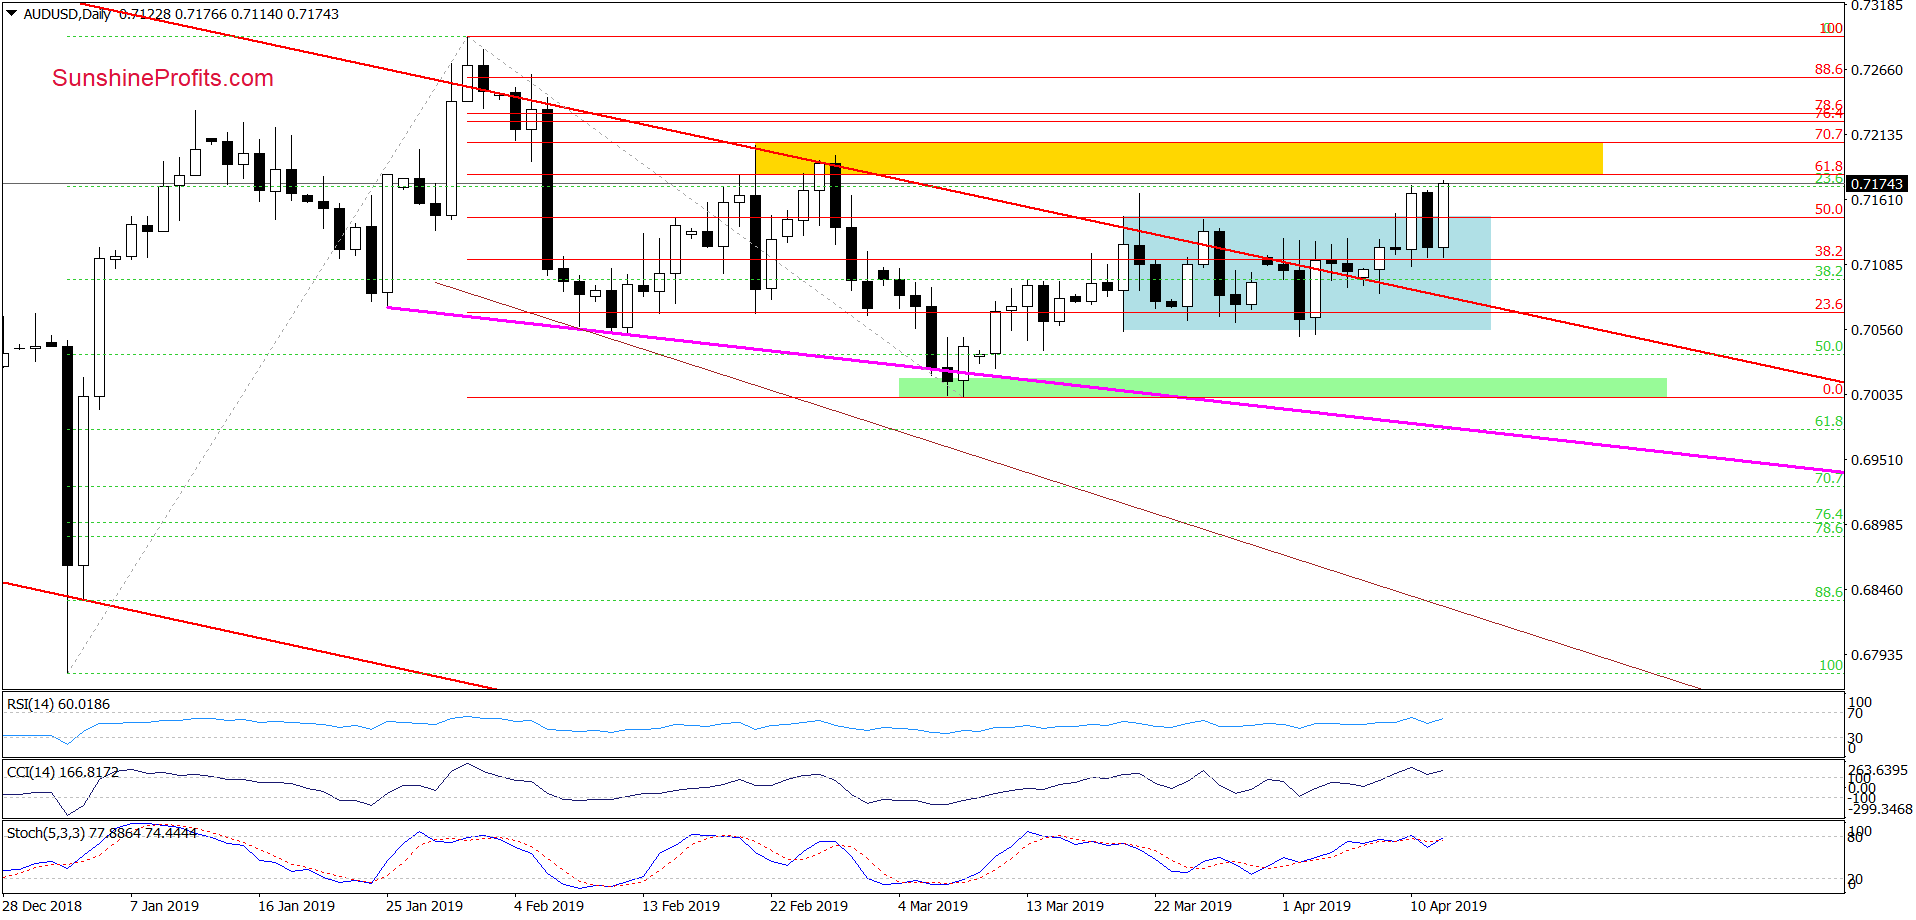Click the 13 Mar 2019 date label
Viewport: 1916px width, 920px height.
pos(1064,906)
